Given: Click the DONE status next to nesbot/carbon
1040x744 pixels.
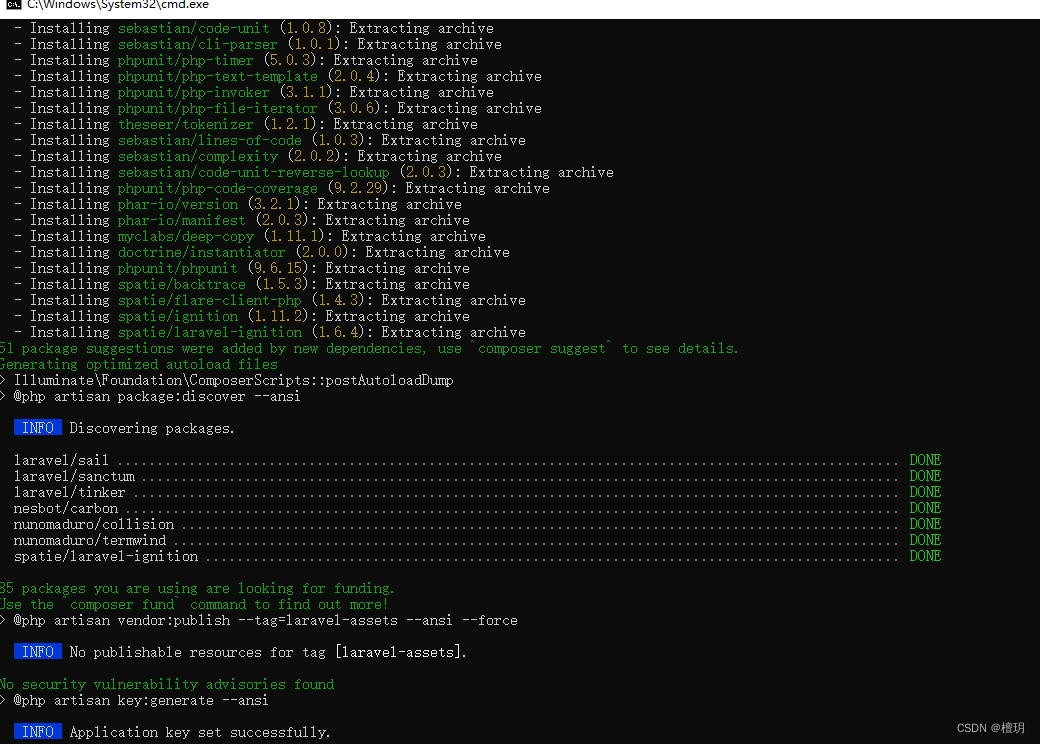Looking at the screenshot, I should pos(924,507).
